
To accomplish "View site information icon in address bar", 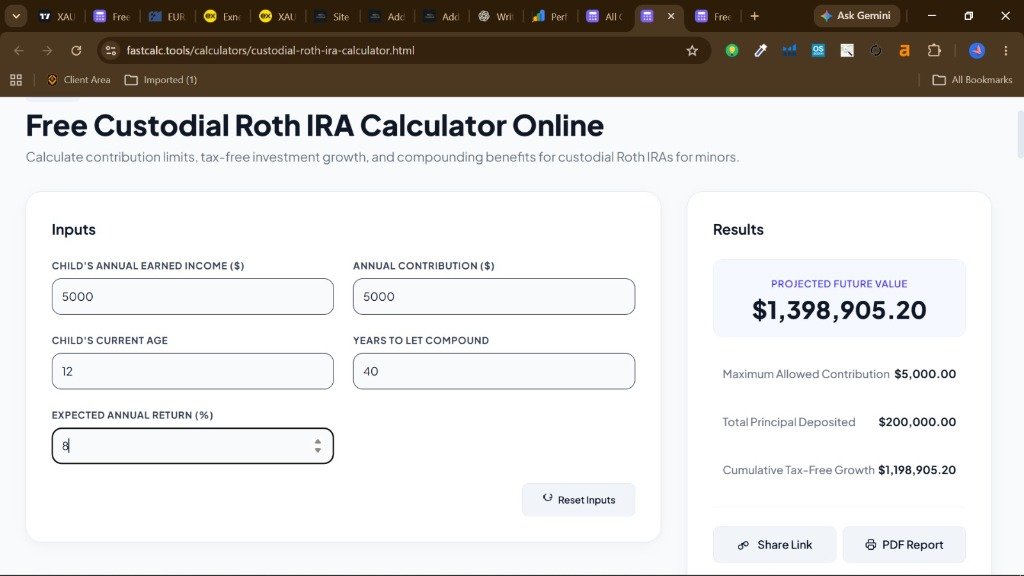I will [x=110, y=50].
